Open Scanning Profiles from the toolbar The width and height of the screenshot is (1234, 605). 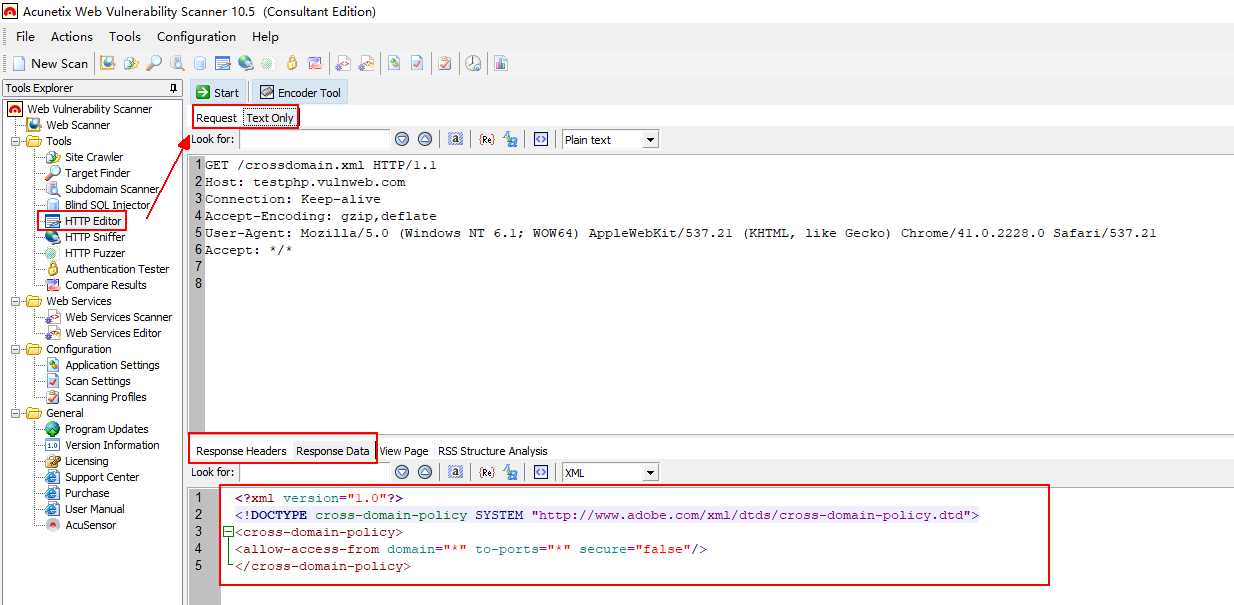tap(445, 63)
